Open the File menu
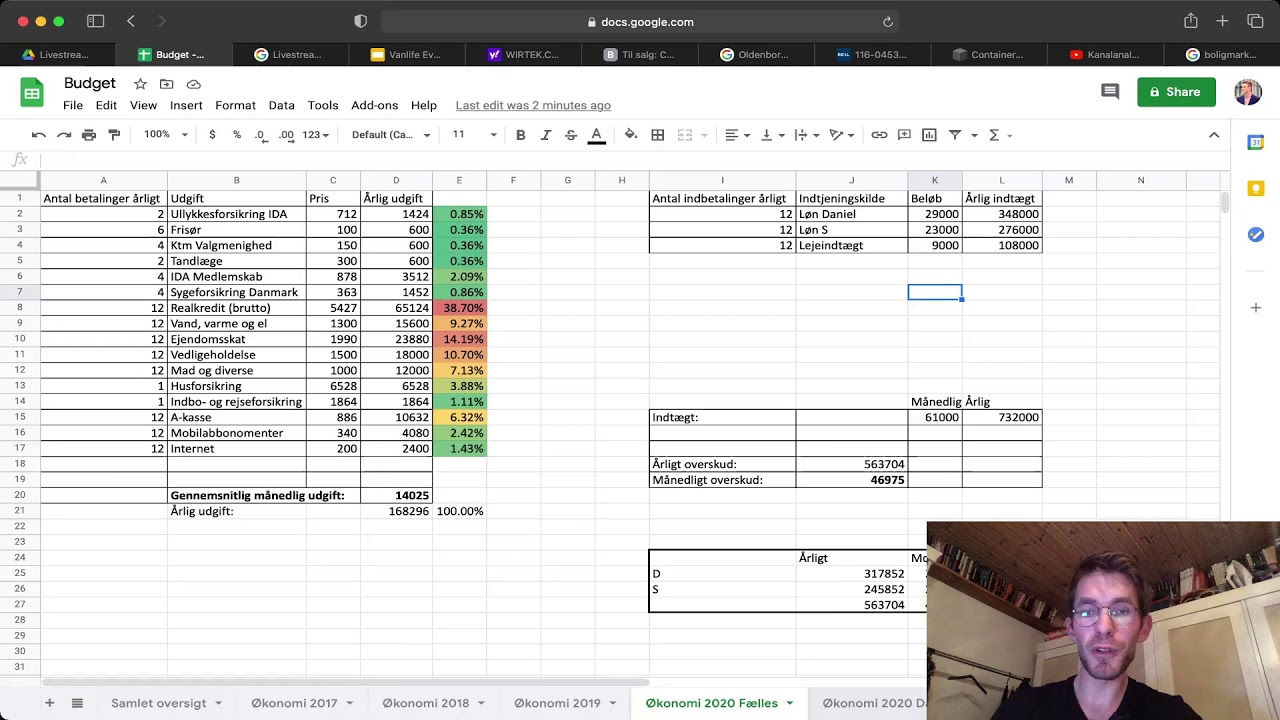 (73, 105)
